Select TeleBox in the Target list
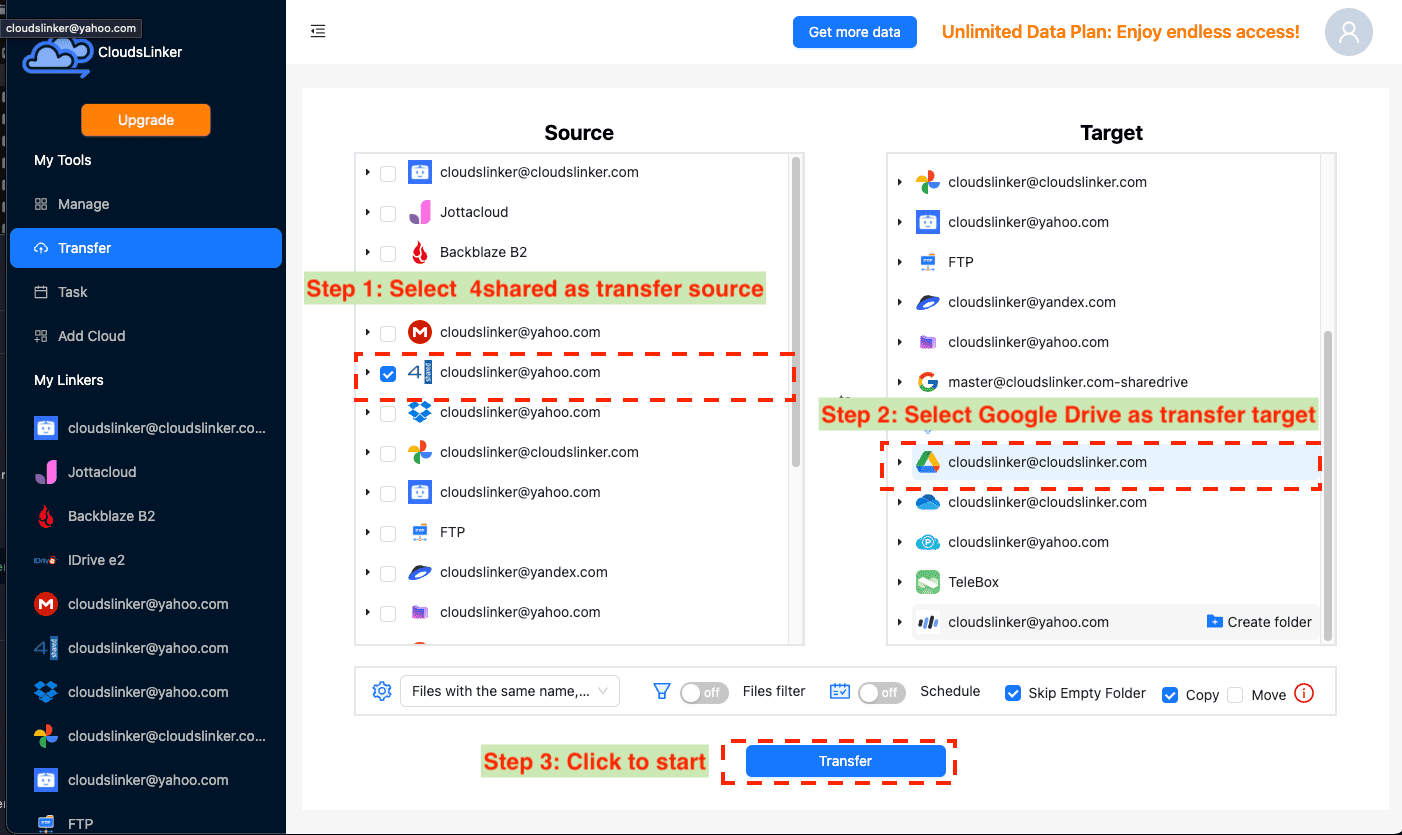Image resolution: width=1402 pixels, height=835 pixels. pos(973,582)
